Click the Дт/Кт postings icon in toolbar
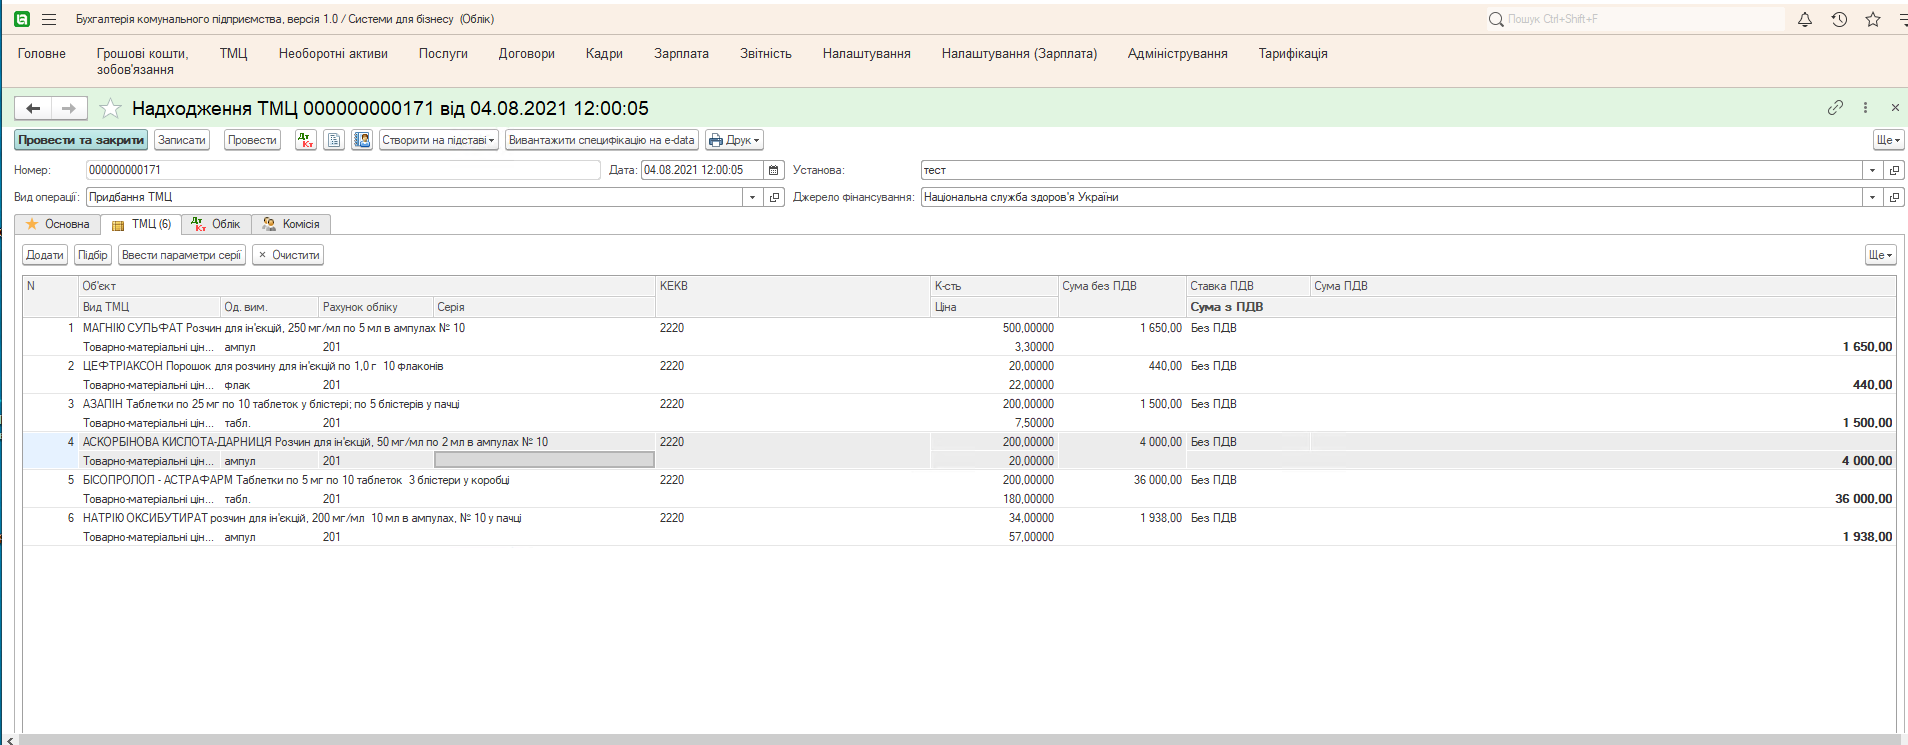 point(306,140)
